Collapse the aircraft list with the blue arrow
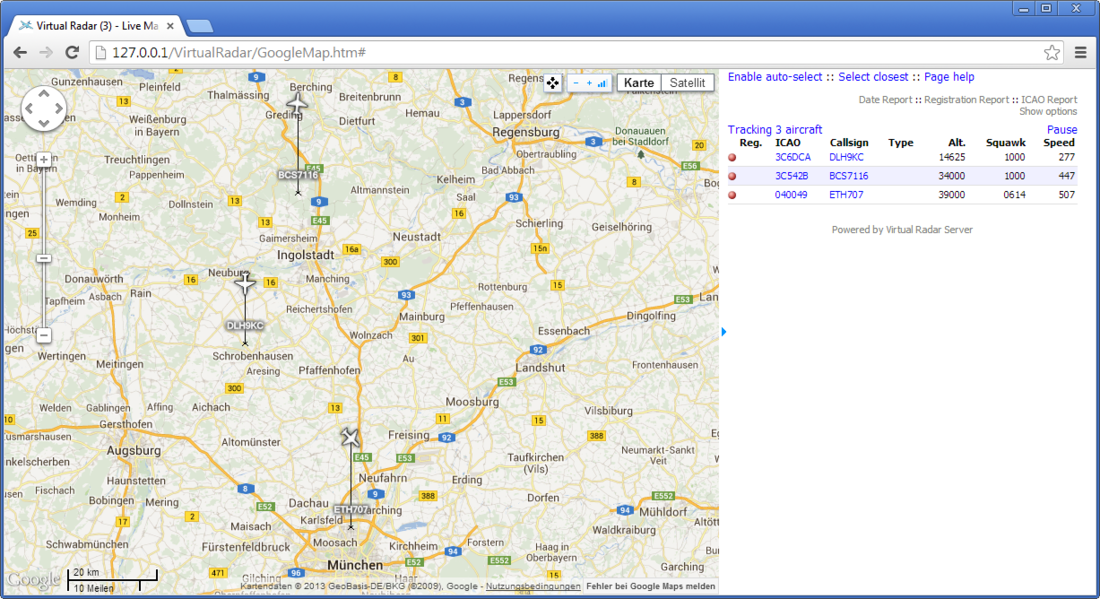 (723, 331)
